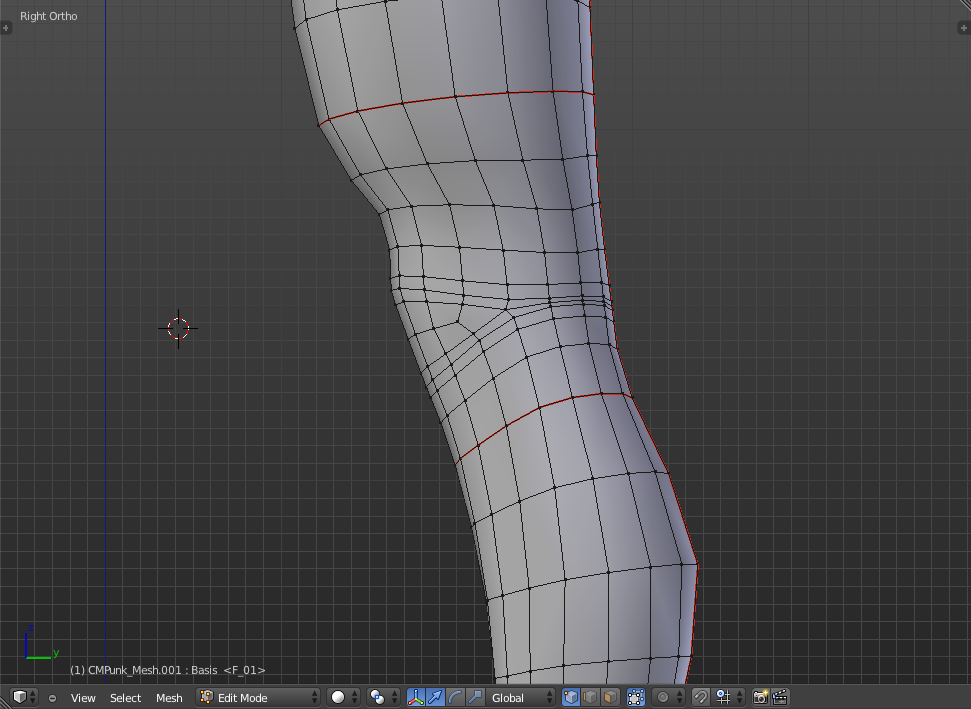Screen dimensions: 971x709
Task: Toggle the 3D manipulator widget
Action: [x=416, y=697]
